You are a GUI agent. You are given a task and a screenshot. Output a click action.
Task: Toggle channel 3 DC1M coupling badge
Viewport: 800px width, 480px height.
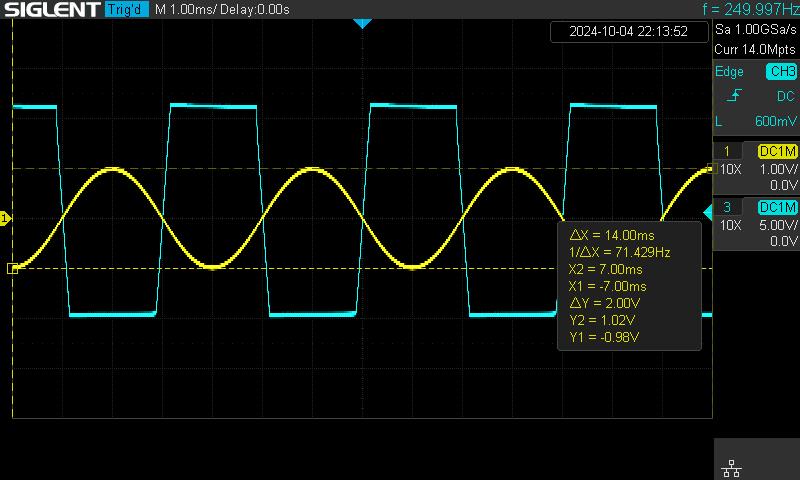(x=777, y=207)
